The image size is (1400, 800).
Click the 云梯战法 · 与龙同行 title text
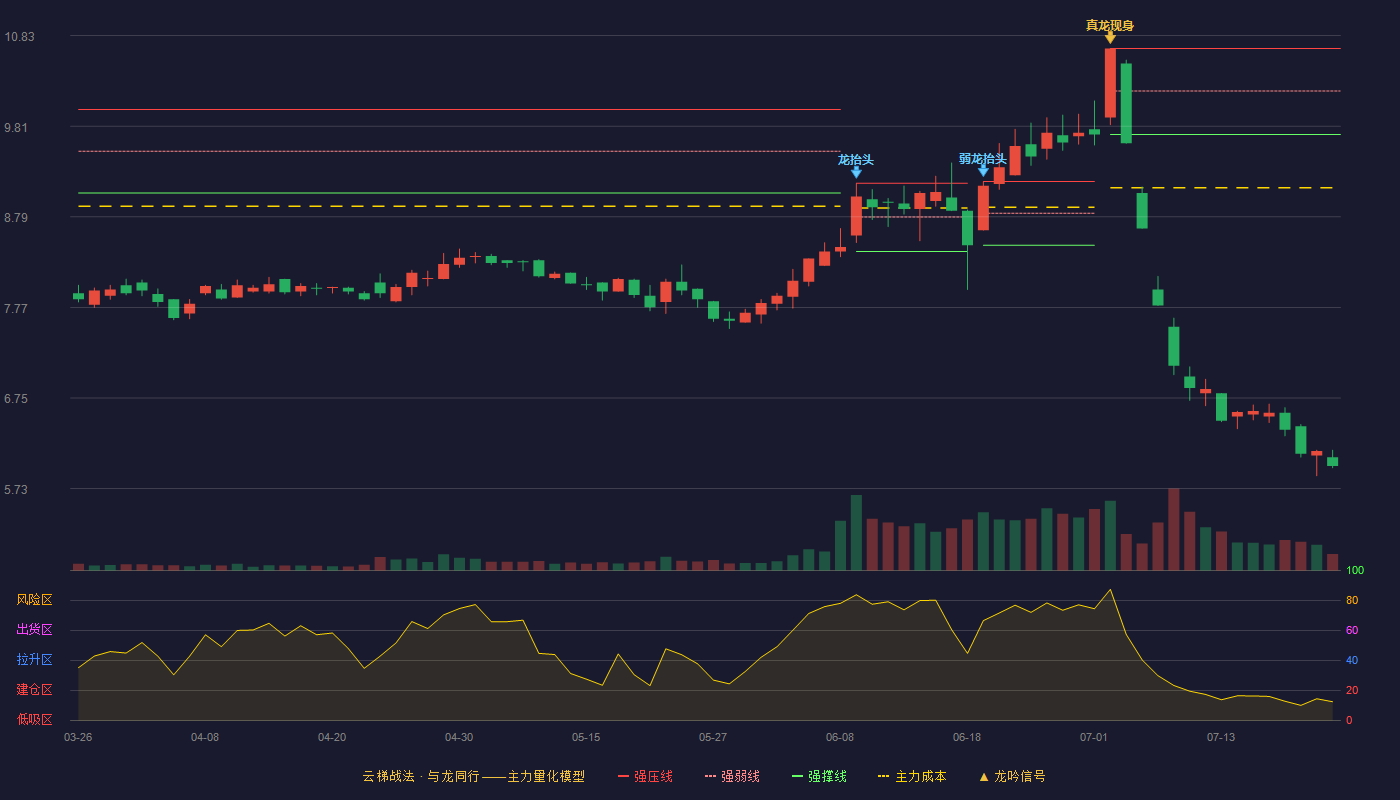point(421,776)
